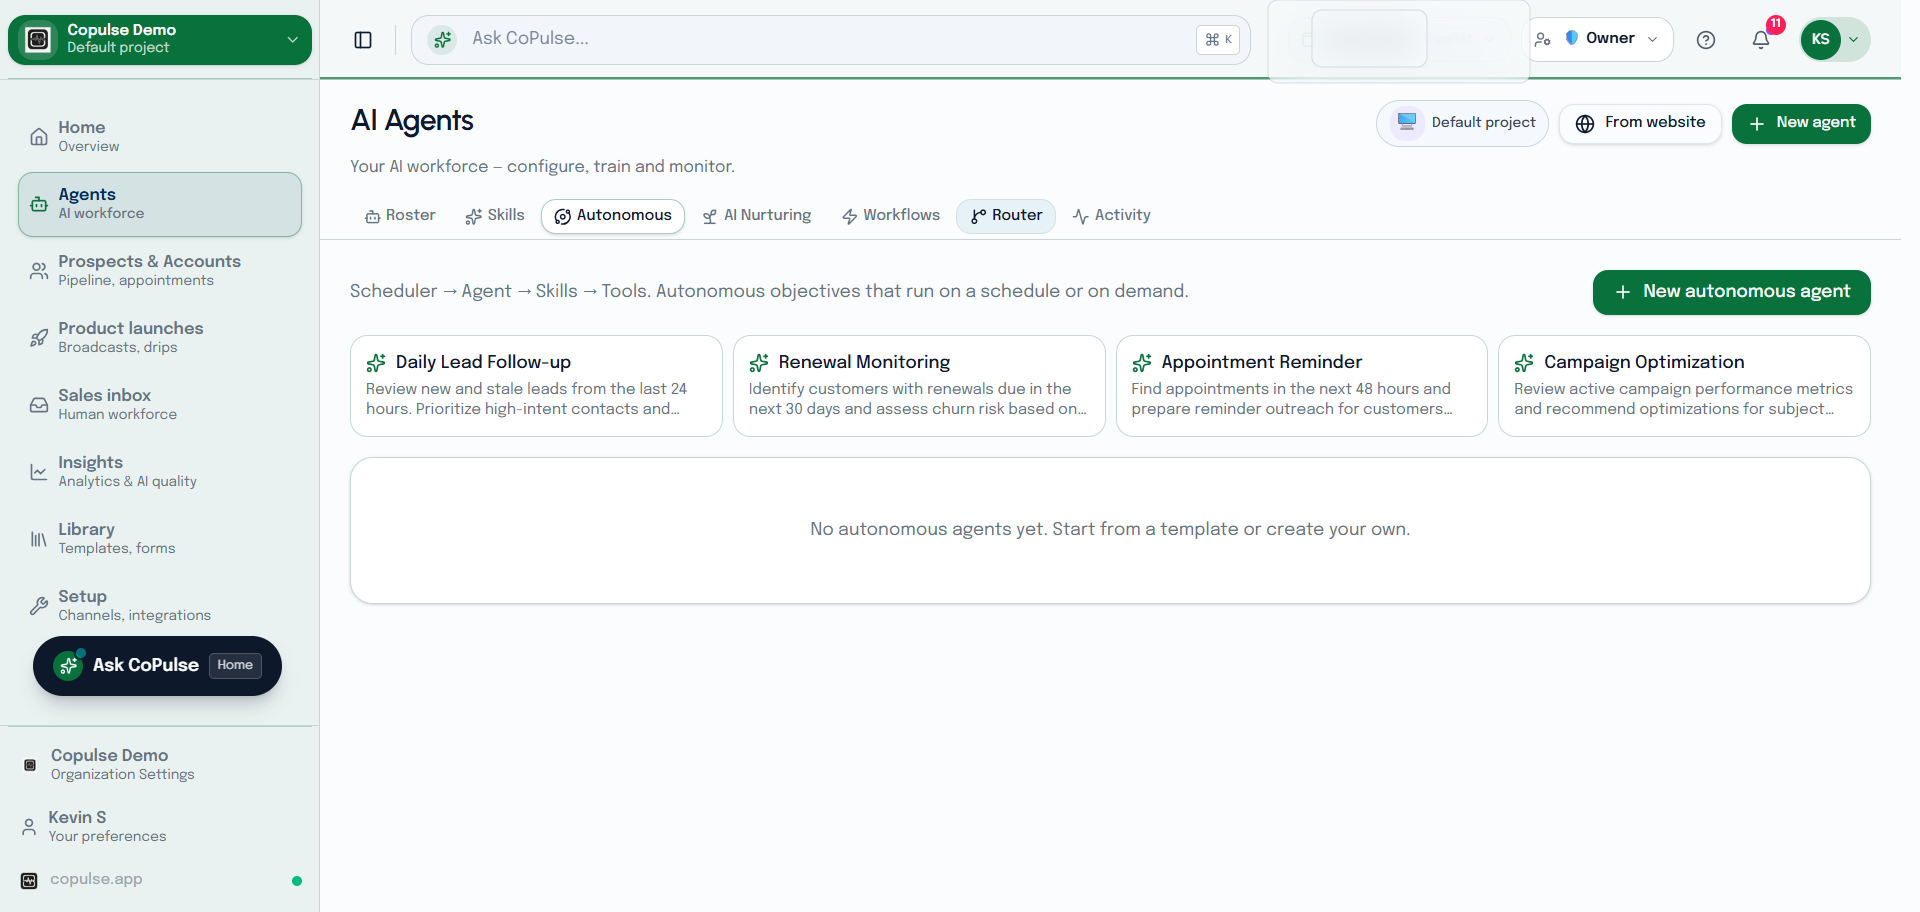Expand the user menu chevron next to KS
Viewport: 1920px width, 912px height.
click(x=1853, y=40)
